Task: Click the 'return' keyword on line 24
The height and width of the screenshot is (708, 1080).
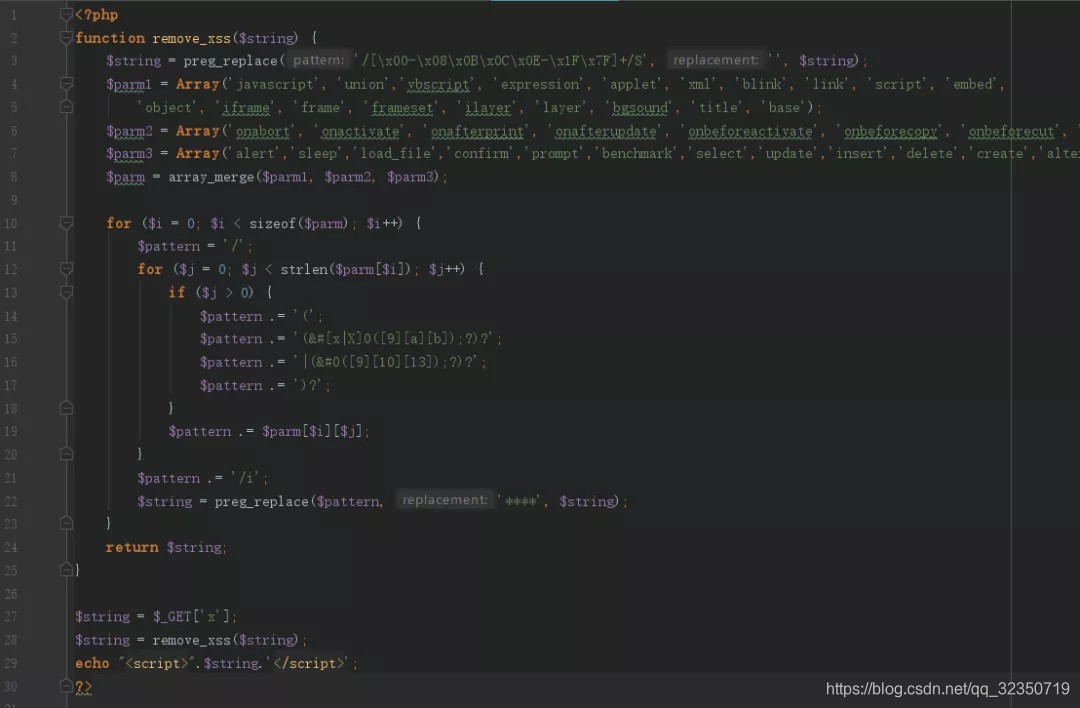Action: (x=132, y=548)
